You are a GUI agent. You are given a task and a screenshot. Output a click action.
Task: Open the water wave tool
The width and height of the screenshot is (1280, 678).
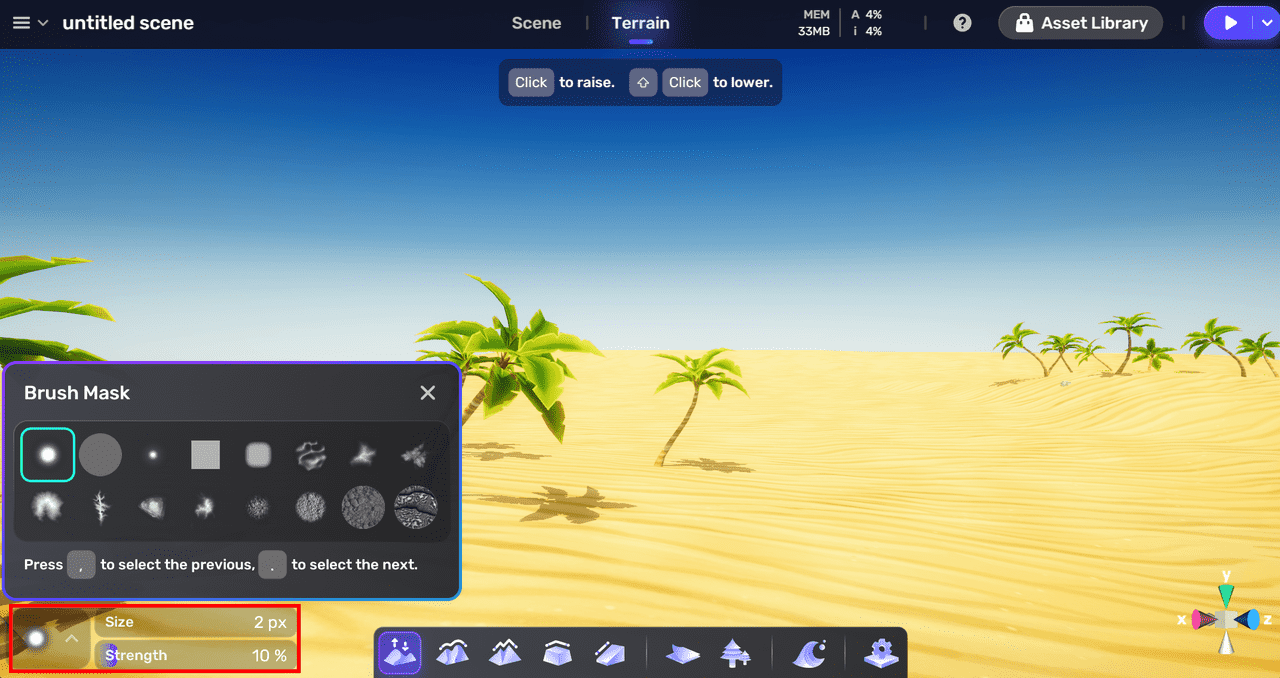coord(809,654)
